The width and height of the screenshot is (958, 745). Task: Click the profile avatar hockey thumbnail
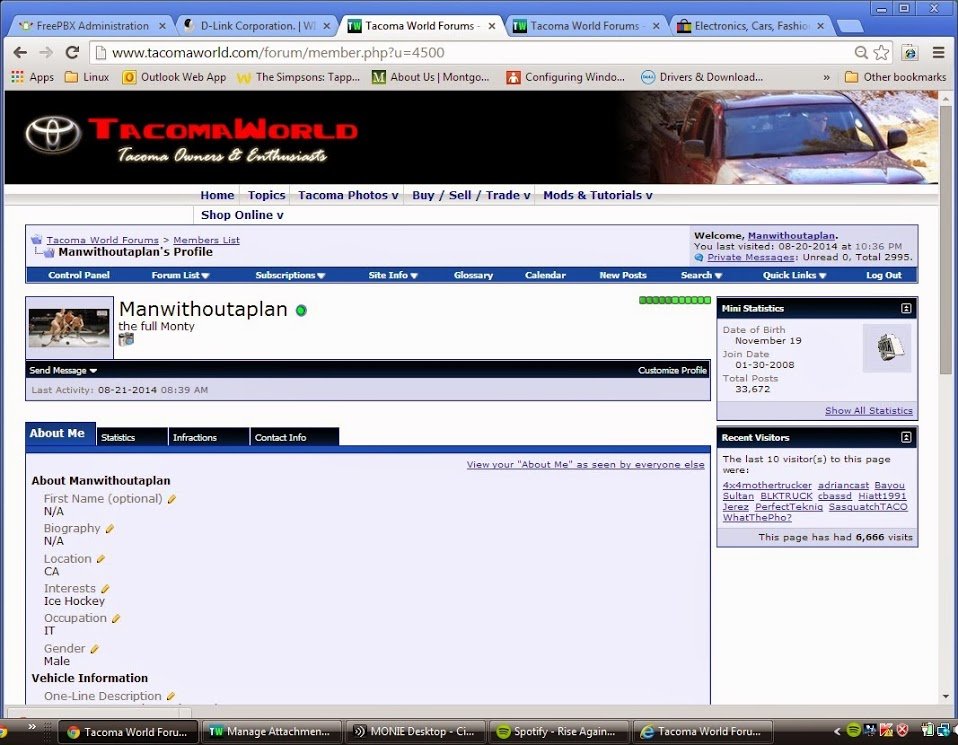[x=69, y=328]
